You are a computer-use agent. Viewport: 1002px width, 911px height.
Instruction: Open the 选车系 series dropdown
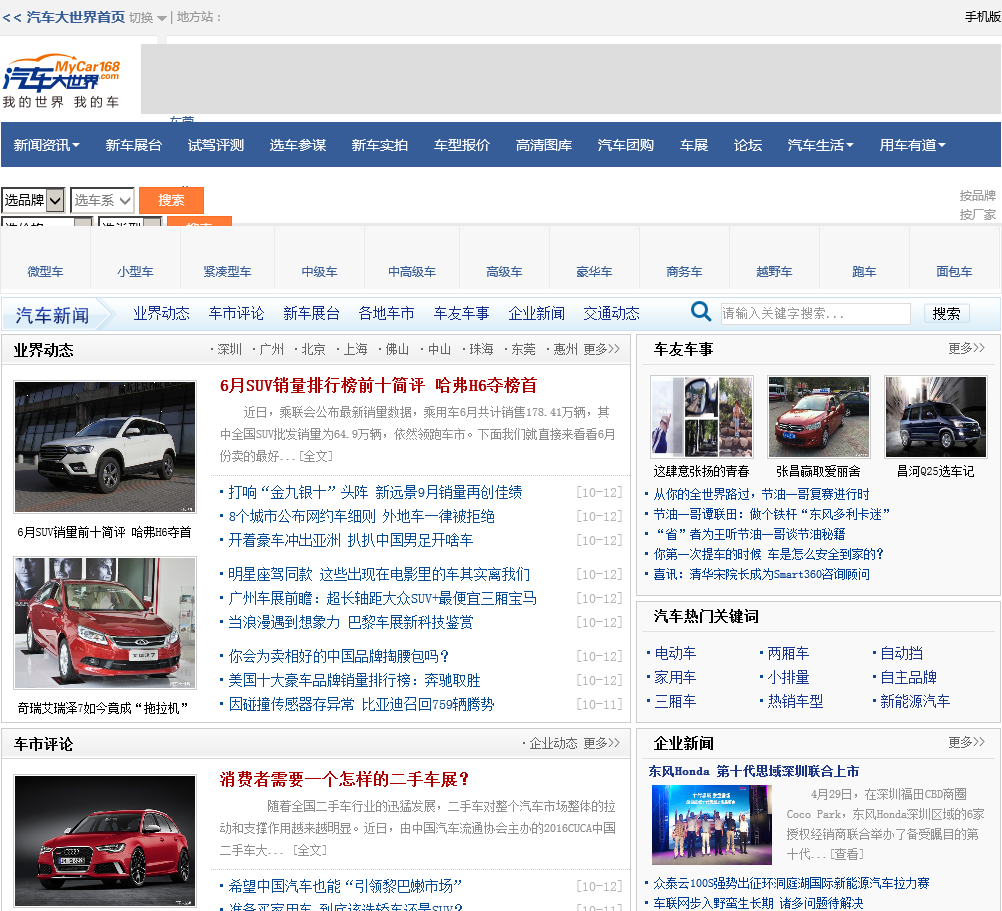point(102,200)
